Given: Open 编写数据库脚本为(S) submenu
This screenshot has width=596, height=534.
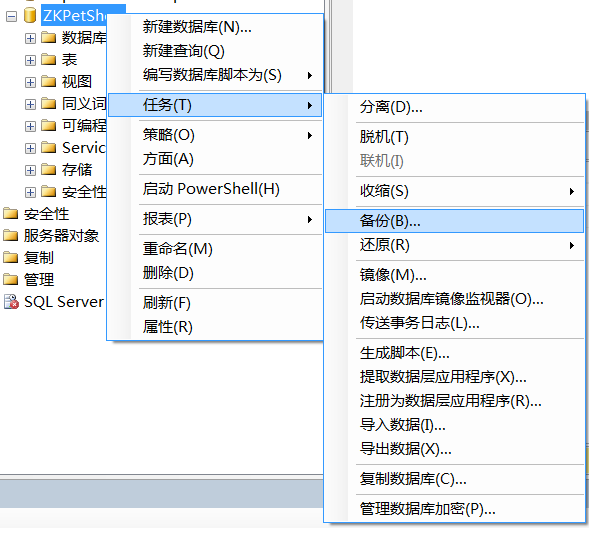Looking at the screenshot, I should (215, 75).
